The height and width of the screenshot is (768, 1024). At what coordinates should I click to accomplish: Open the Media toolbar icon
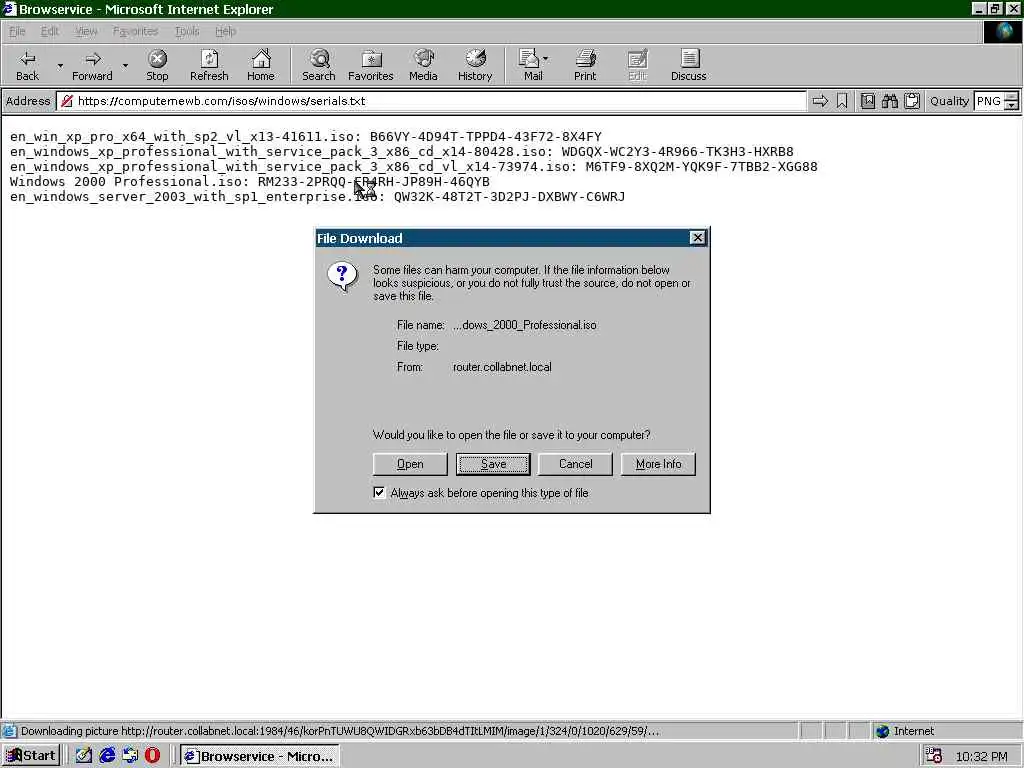coord(423,65)
